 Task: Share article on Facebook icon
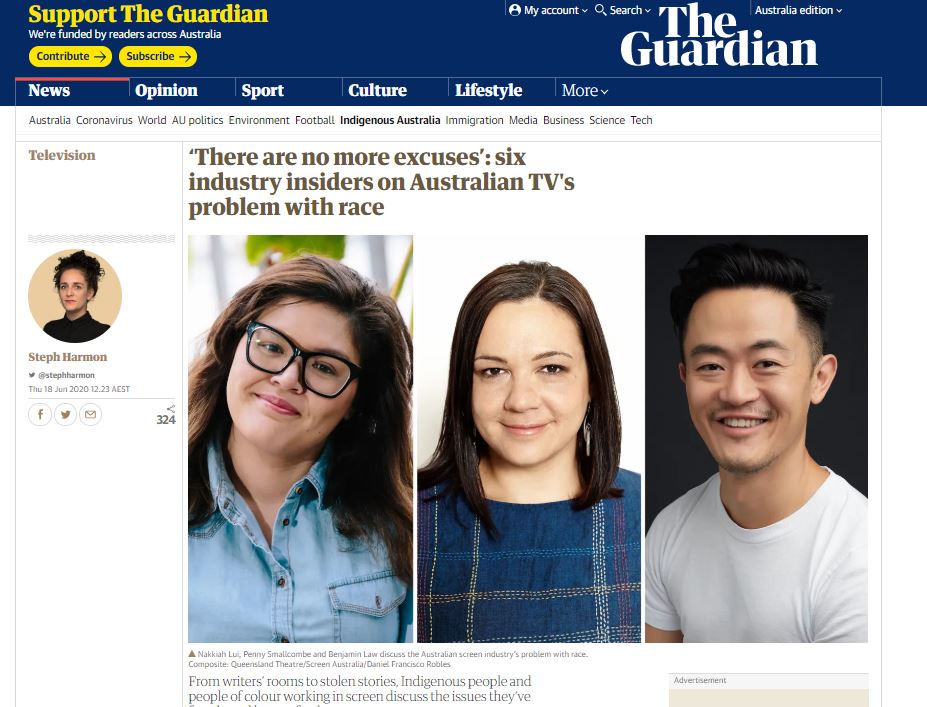(40, 414)
